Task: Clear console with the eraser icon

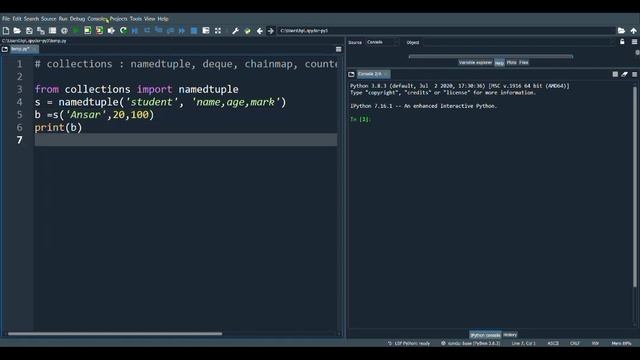Action: click(x=624, y=74)
